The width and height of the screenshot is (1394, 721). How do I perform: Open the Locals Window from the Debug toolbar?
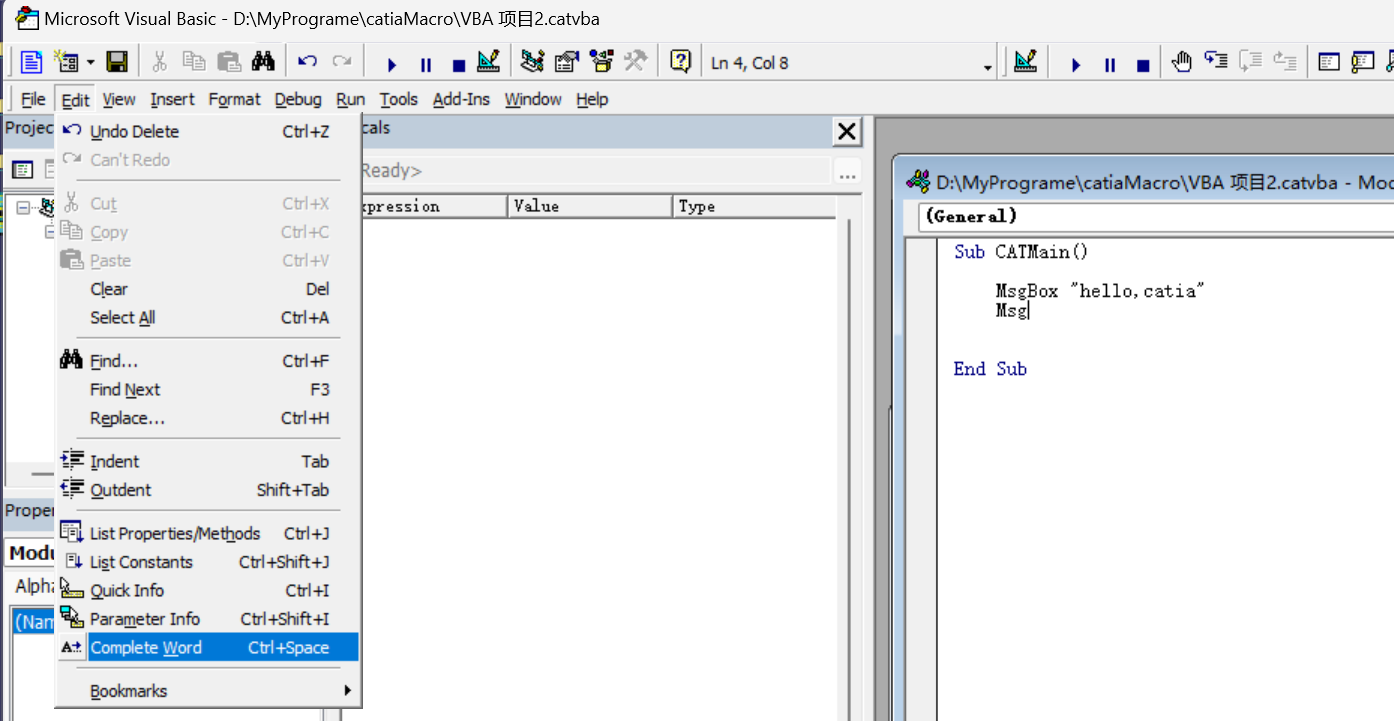(1329, 62)
